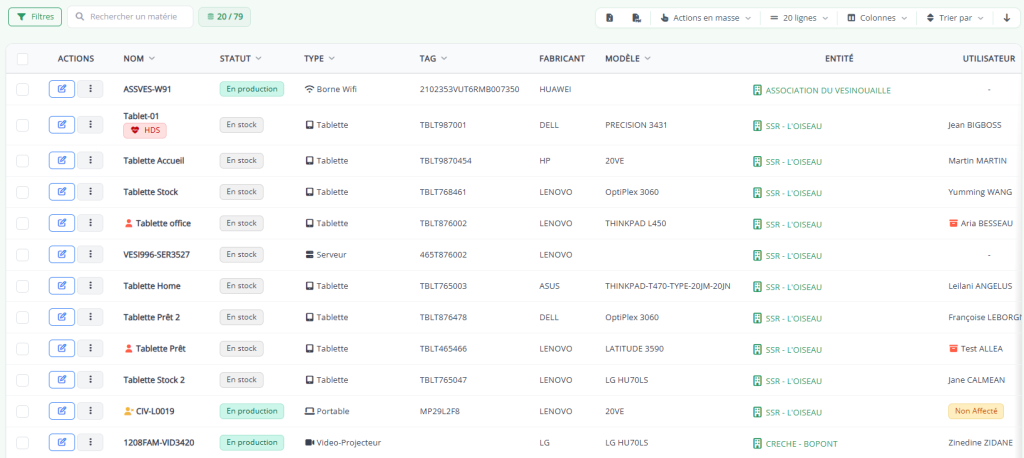This screenshot has height=458, width=1024.
Task: Expand the TYPE column header menu
Action: [332, 59]
